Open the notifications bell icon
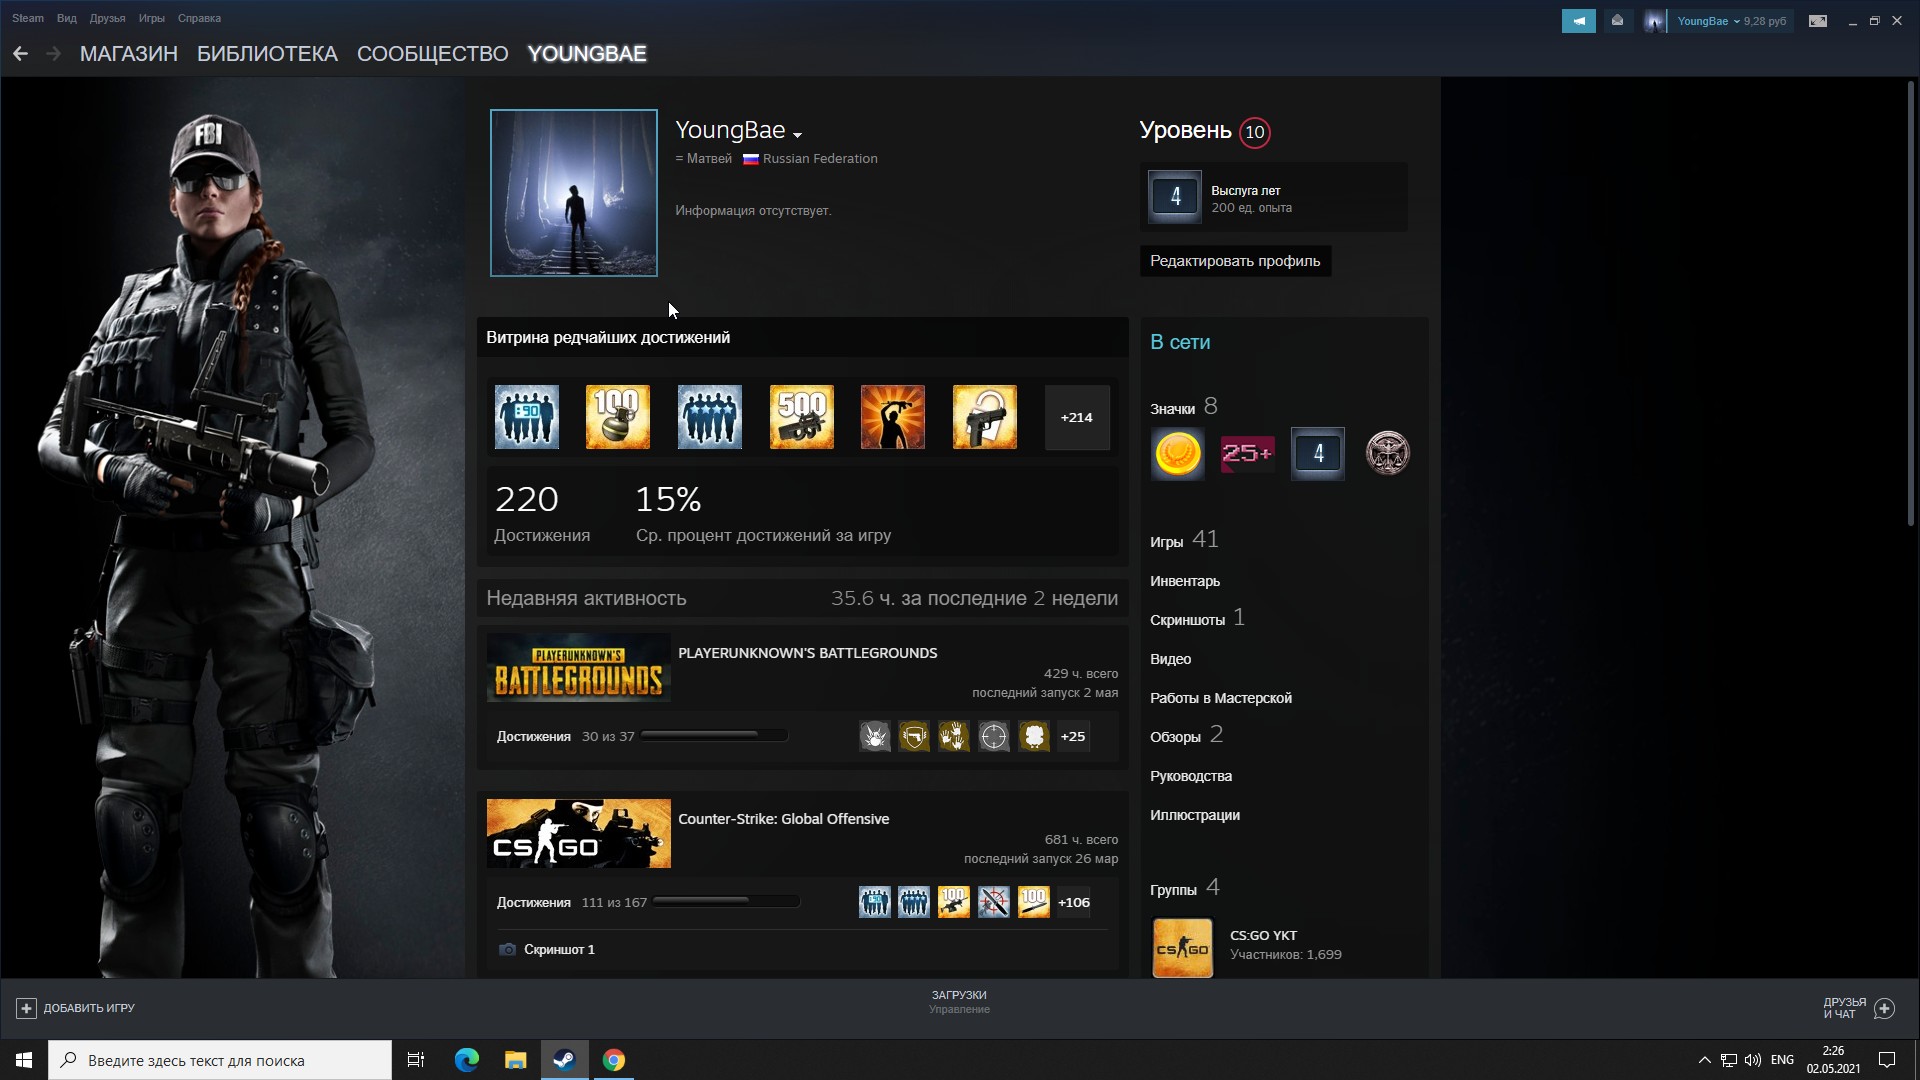The image size is (1920, 1080). pyautogui.click(x=1617, y=21)
